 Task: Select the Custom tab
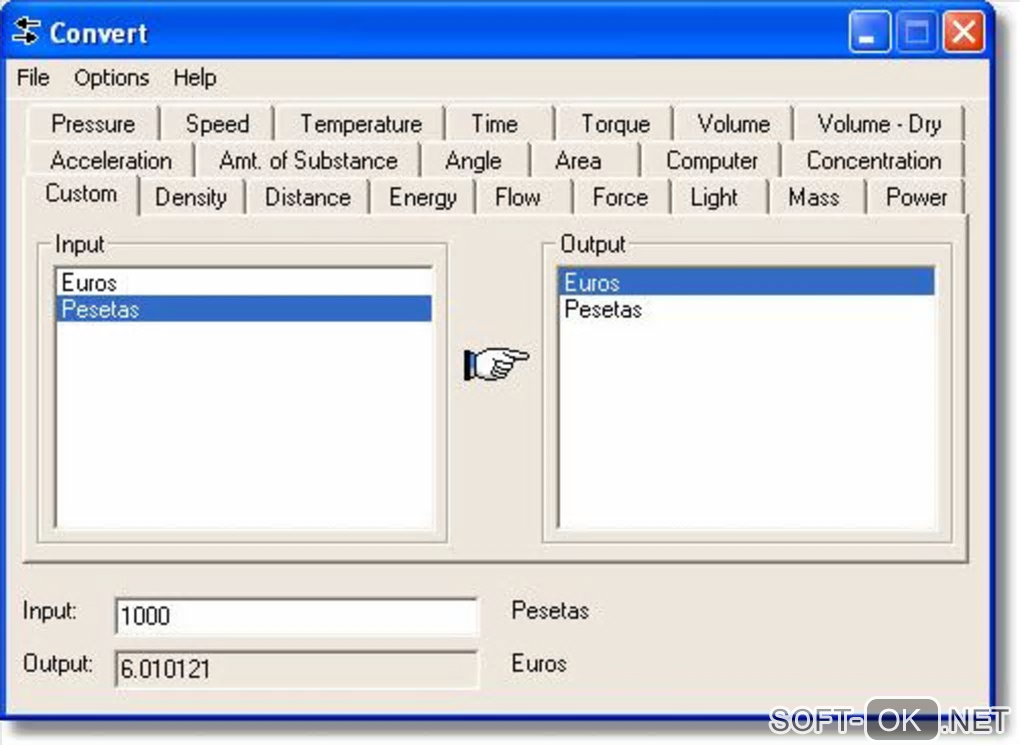point(81,194)
